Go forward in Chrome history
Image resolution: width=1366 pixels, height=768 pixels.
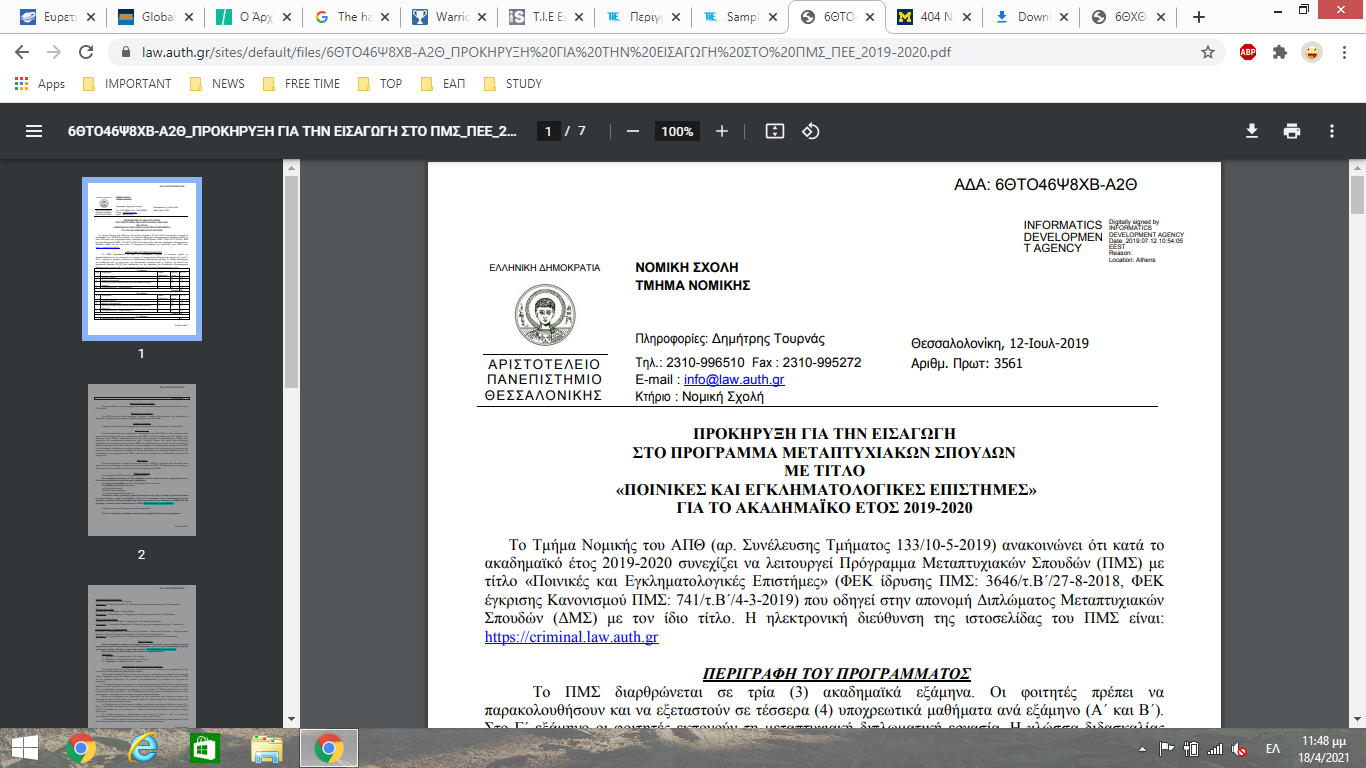point(55,52)
